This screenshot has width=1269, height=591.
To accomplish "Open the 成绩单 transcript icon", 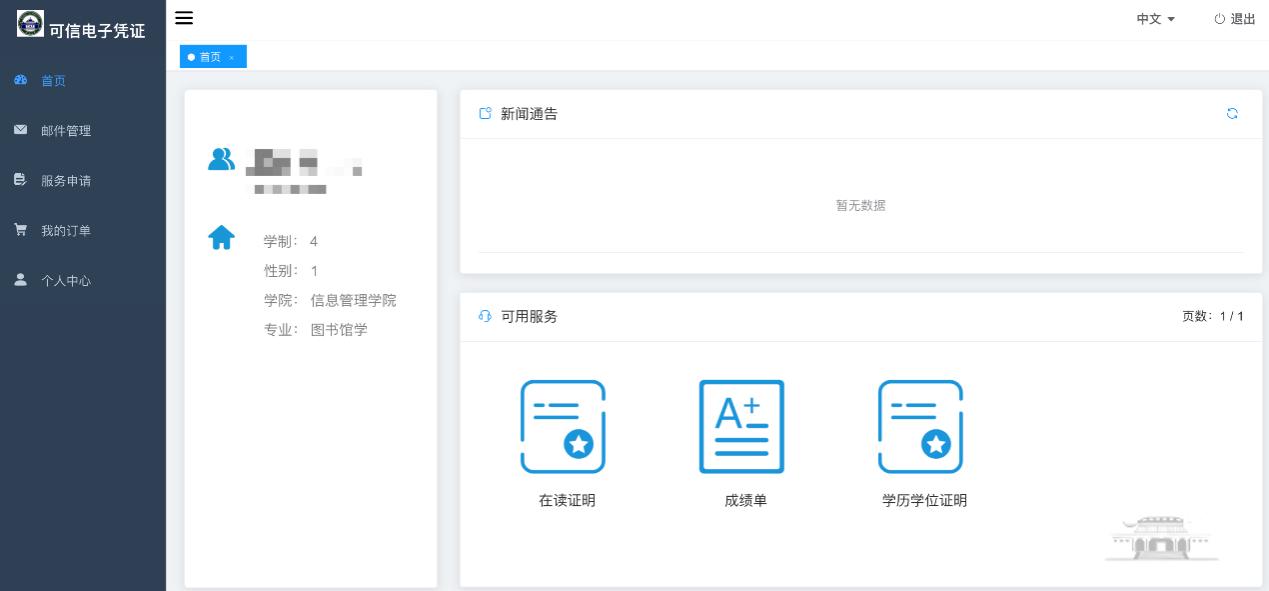I will [x=741, y=427].
